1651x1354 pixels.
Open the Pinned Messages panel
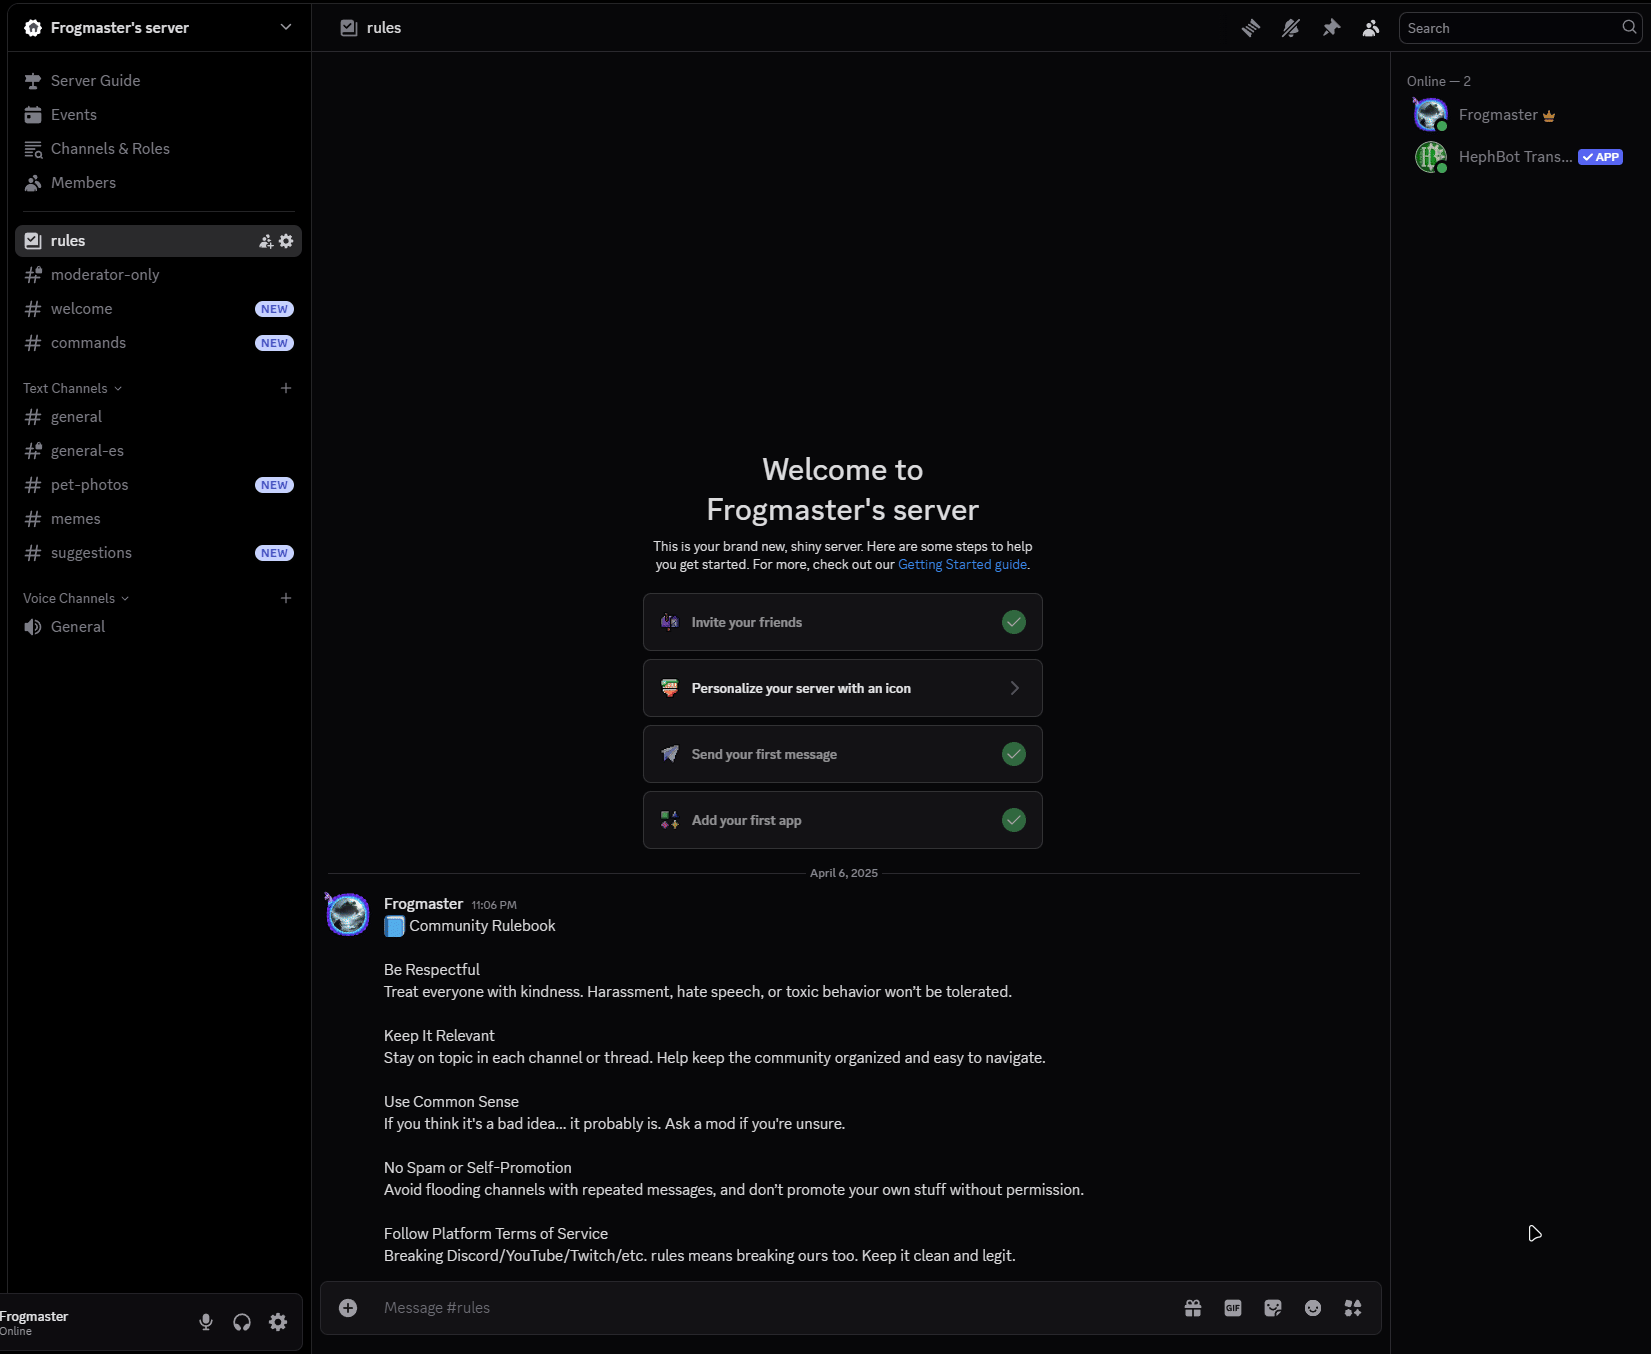(1331, 27)
